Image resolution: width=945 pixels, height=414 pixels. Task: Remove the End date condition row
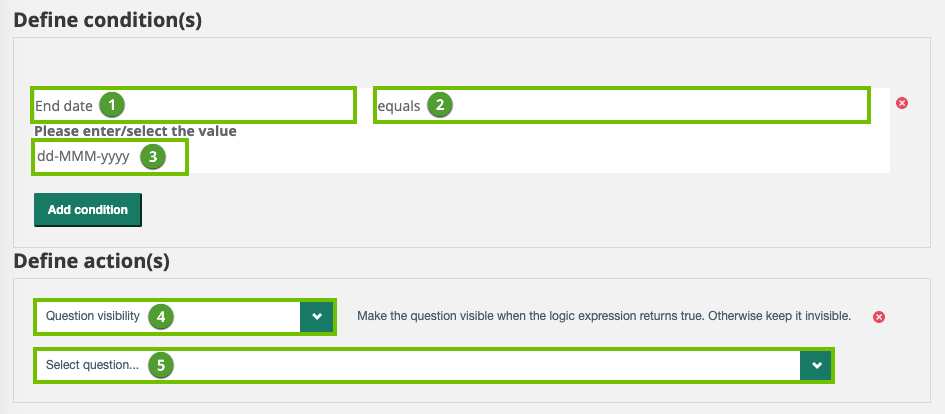pos(902,103)
